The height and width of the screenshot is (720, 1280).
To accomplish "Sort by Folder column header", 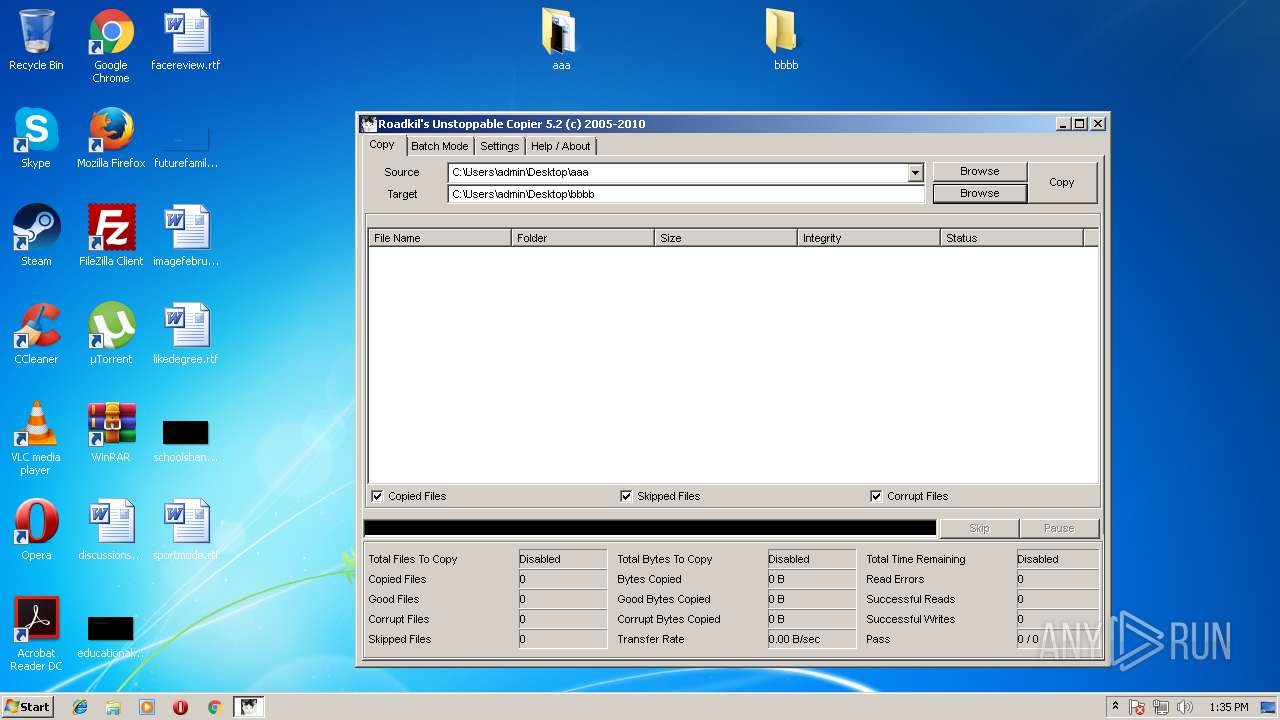I will click(x=583, y=238).
